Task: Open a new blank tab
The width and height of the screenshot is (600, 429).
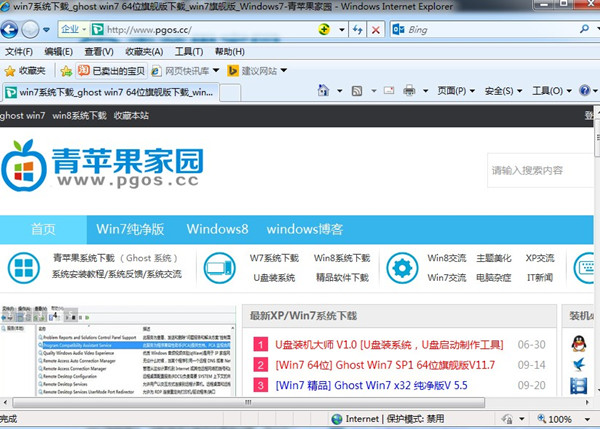Action: coord(230,93)
